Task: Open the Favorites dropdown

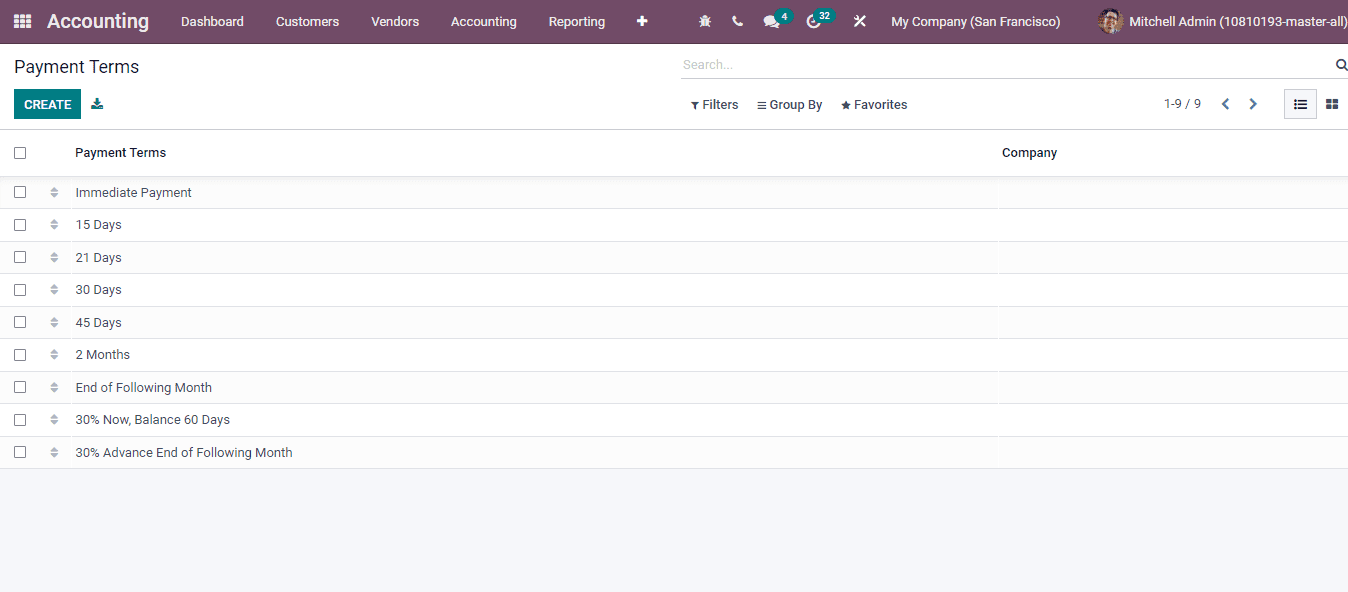Action: click(873, 104)
